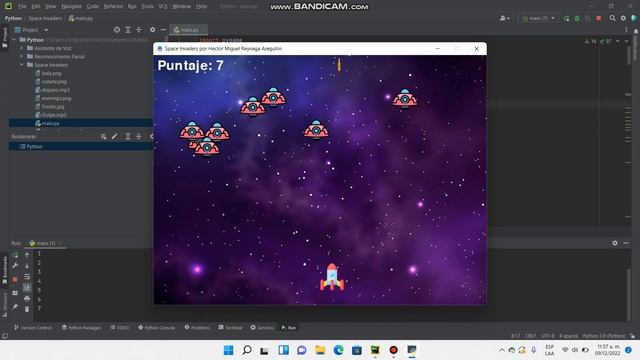
Task: Open Windows taskbar search
Action: (247, 350)
